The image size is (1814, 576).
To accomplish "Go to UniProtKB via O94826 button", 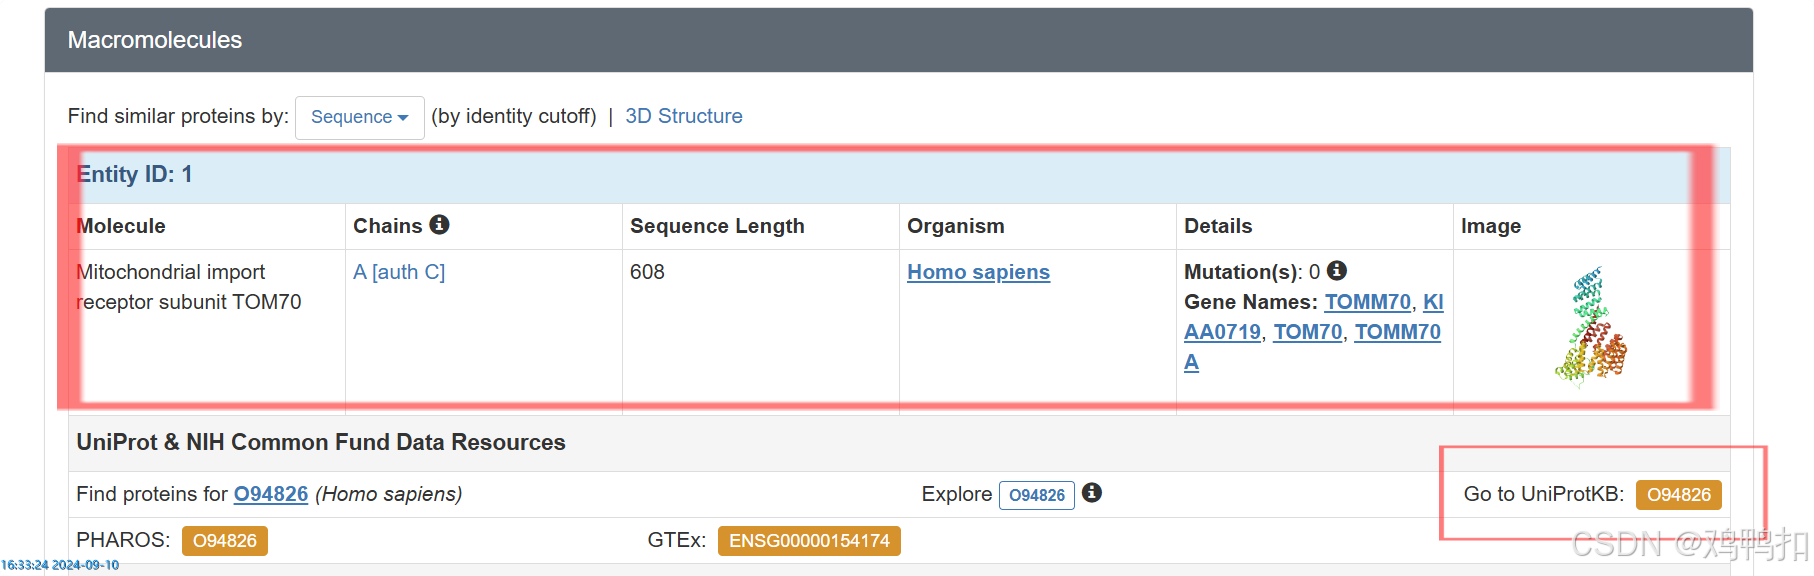I will click(1679, 495).
